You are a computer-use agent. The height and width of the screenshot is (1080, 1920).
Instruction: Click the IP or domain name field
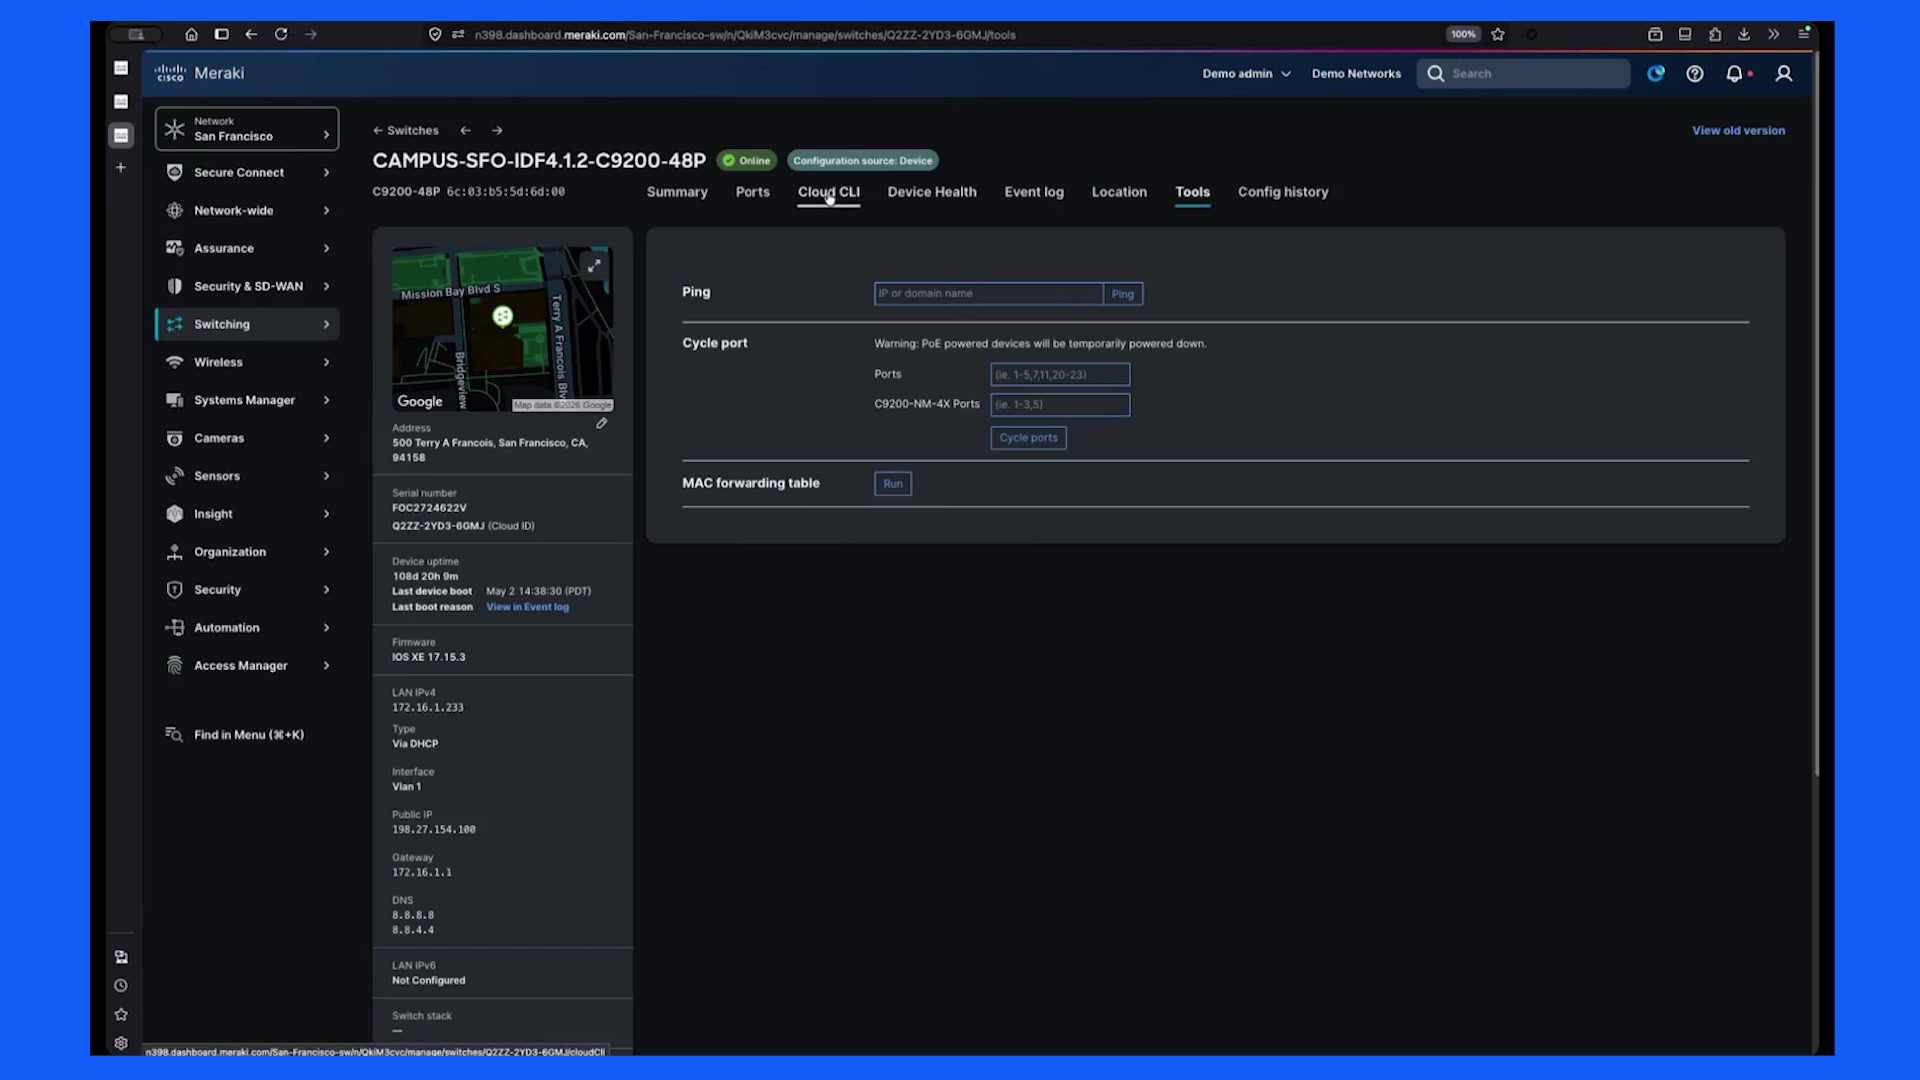point(988,294)
